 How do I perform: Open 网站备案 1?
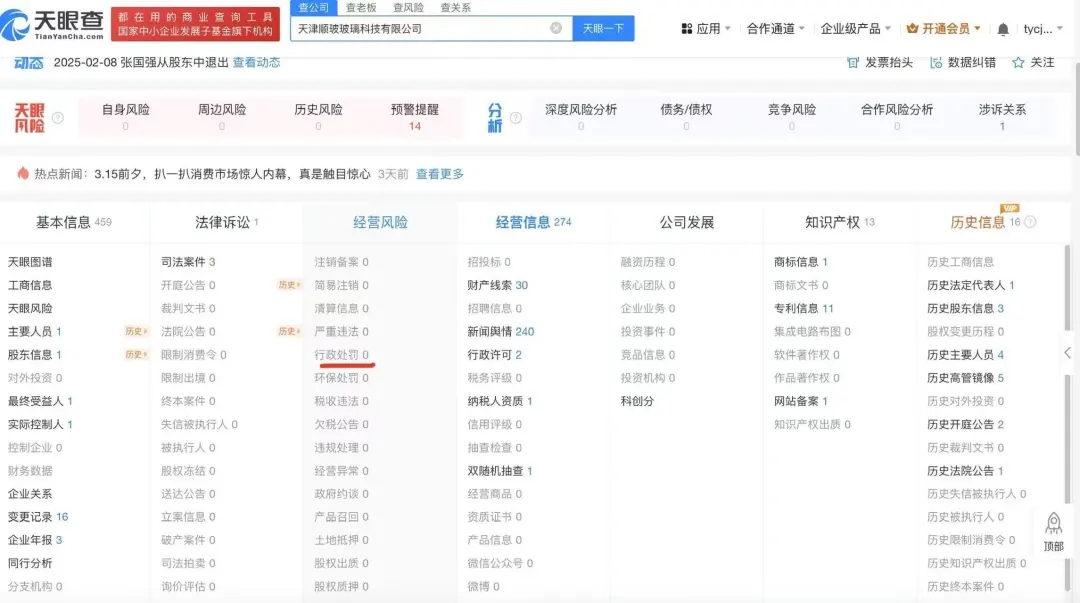tap(800, 400)
